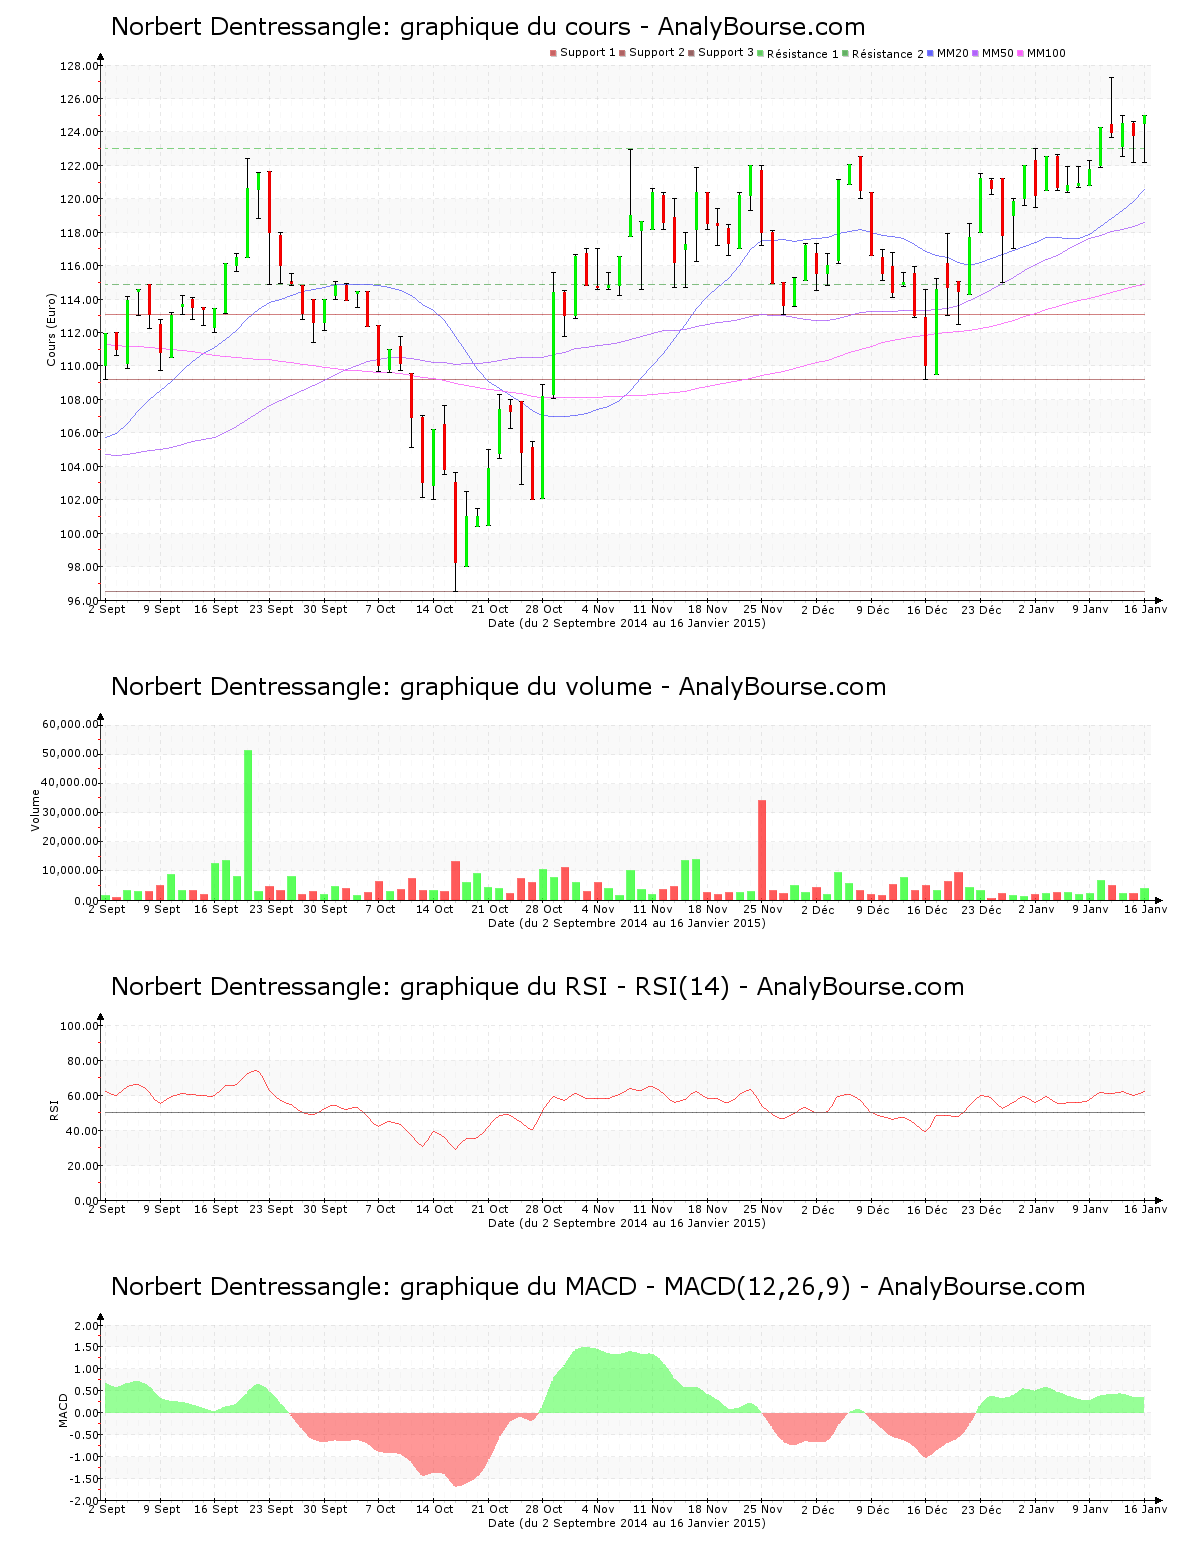The width and height of the screenshot is (1200, 1550).
Task: Click the date range caption under price chart
Action: (x=627, y=623)
